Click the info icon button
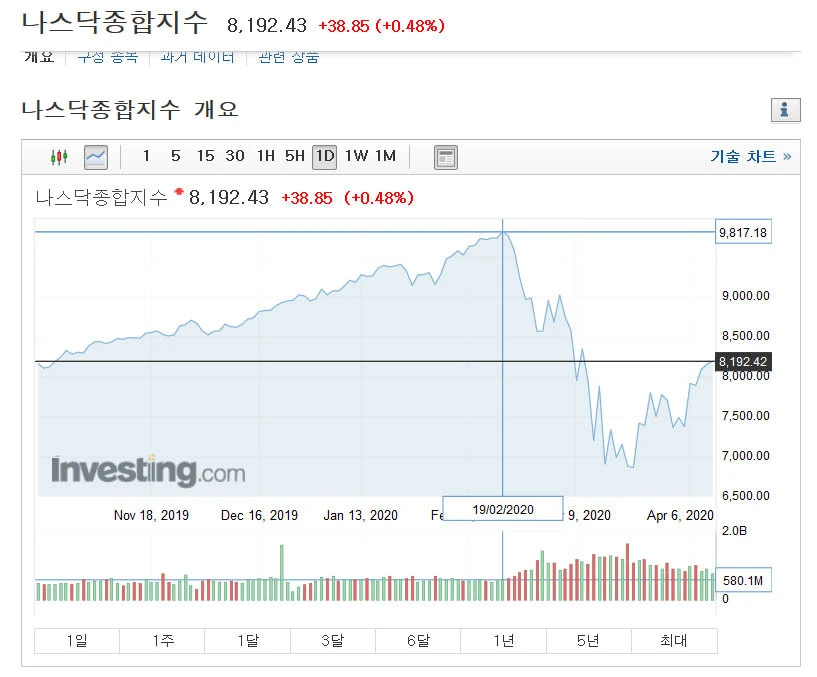The image size is (817, 677). pyautogui.click(x=785, y=110)
